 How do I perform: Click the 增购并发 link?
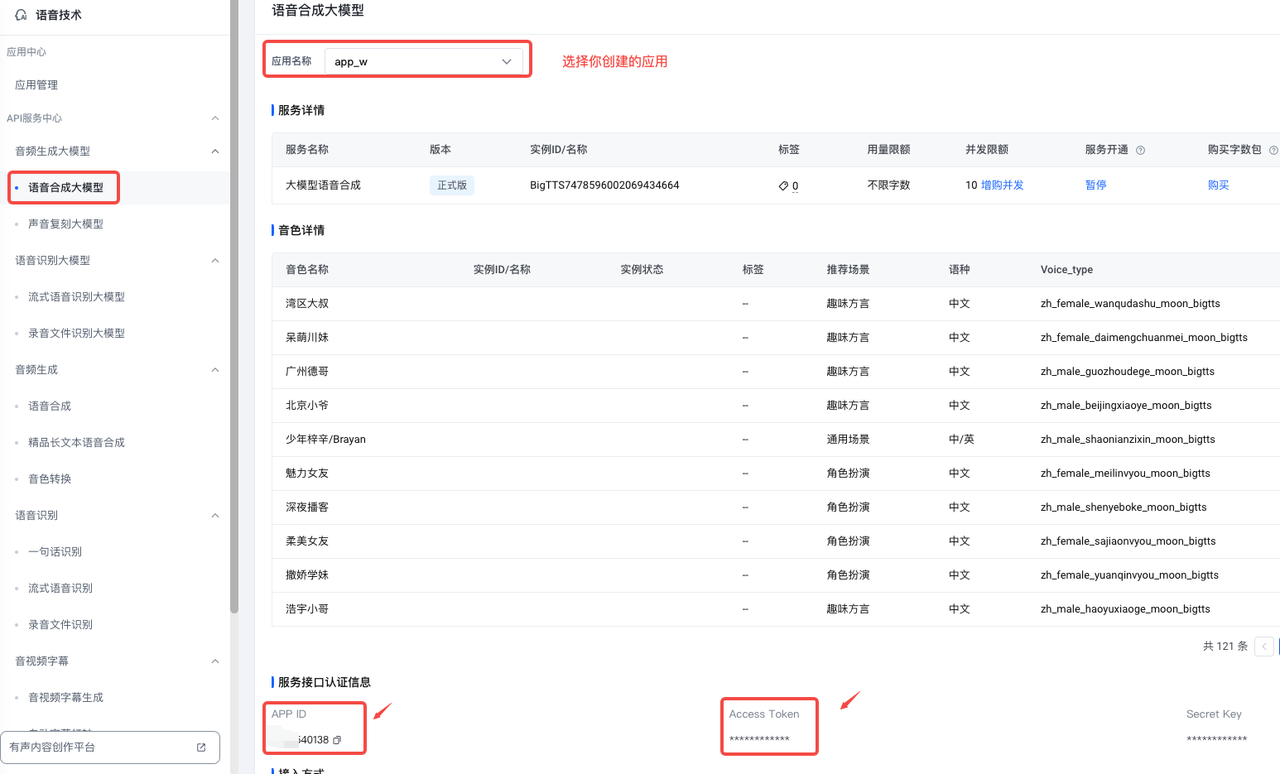pyautogui.click(x=1002, y=185)
